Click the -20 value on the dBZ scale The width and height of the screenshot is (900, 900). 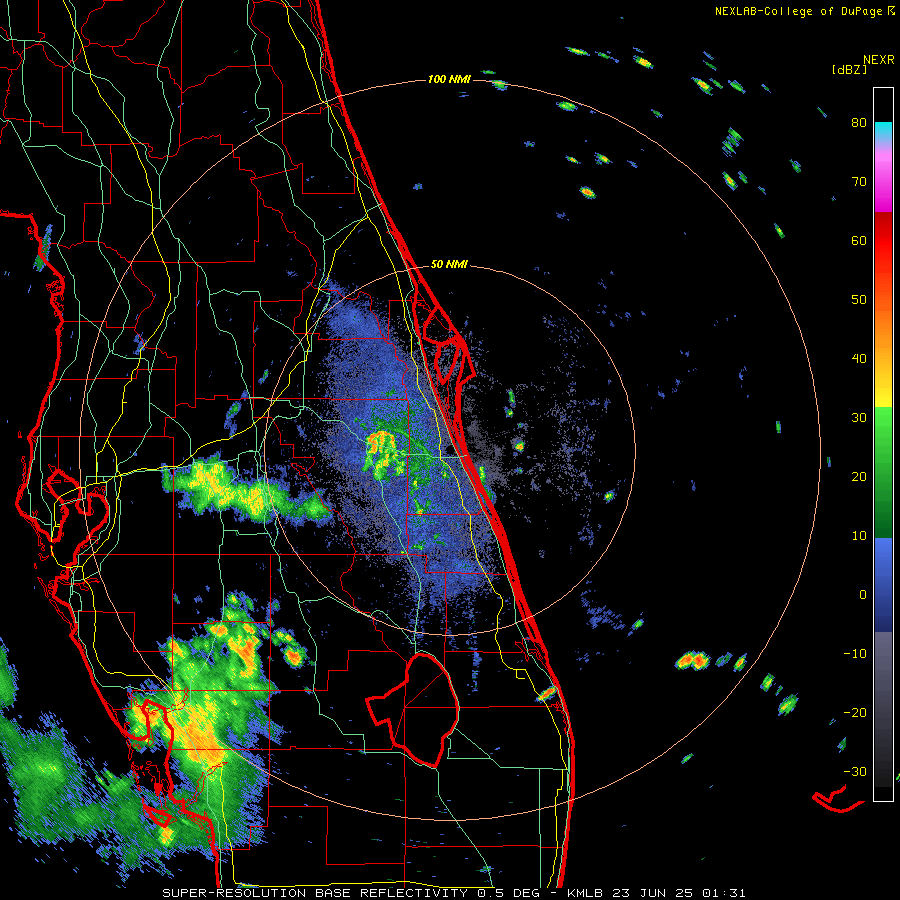[x=855, y=713]
